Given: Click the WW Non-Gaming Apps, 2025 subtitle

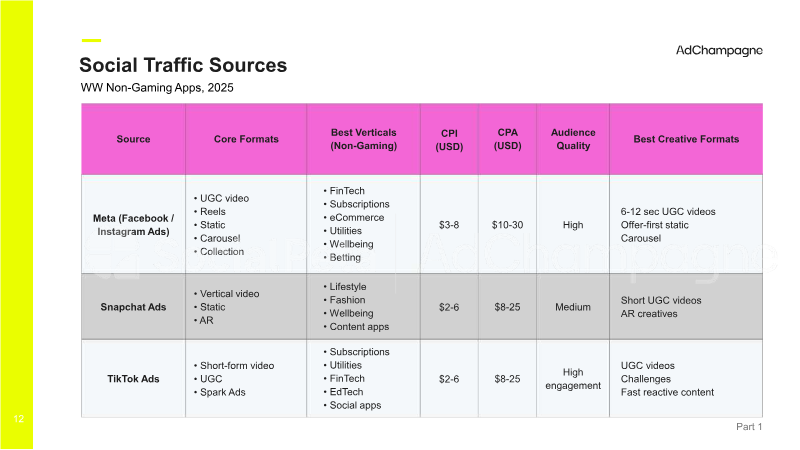Looking at the screenshot, I should pyautogui.click(x=157, y=88).
